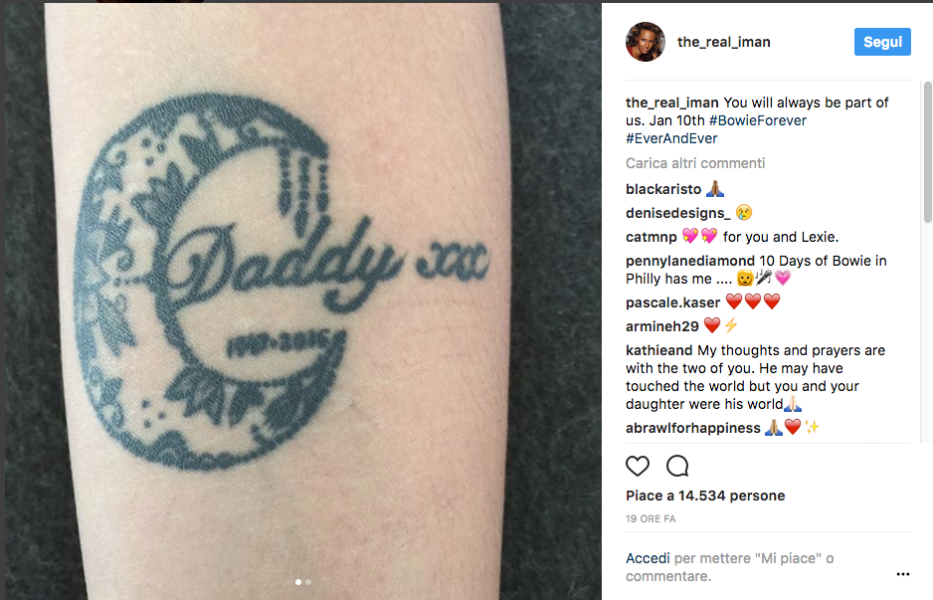
Task: Open the #EverAndEver hashtag
Action: (x=671, y=138)
